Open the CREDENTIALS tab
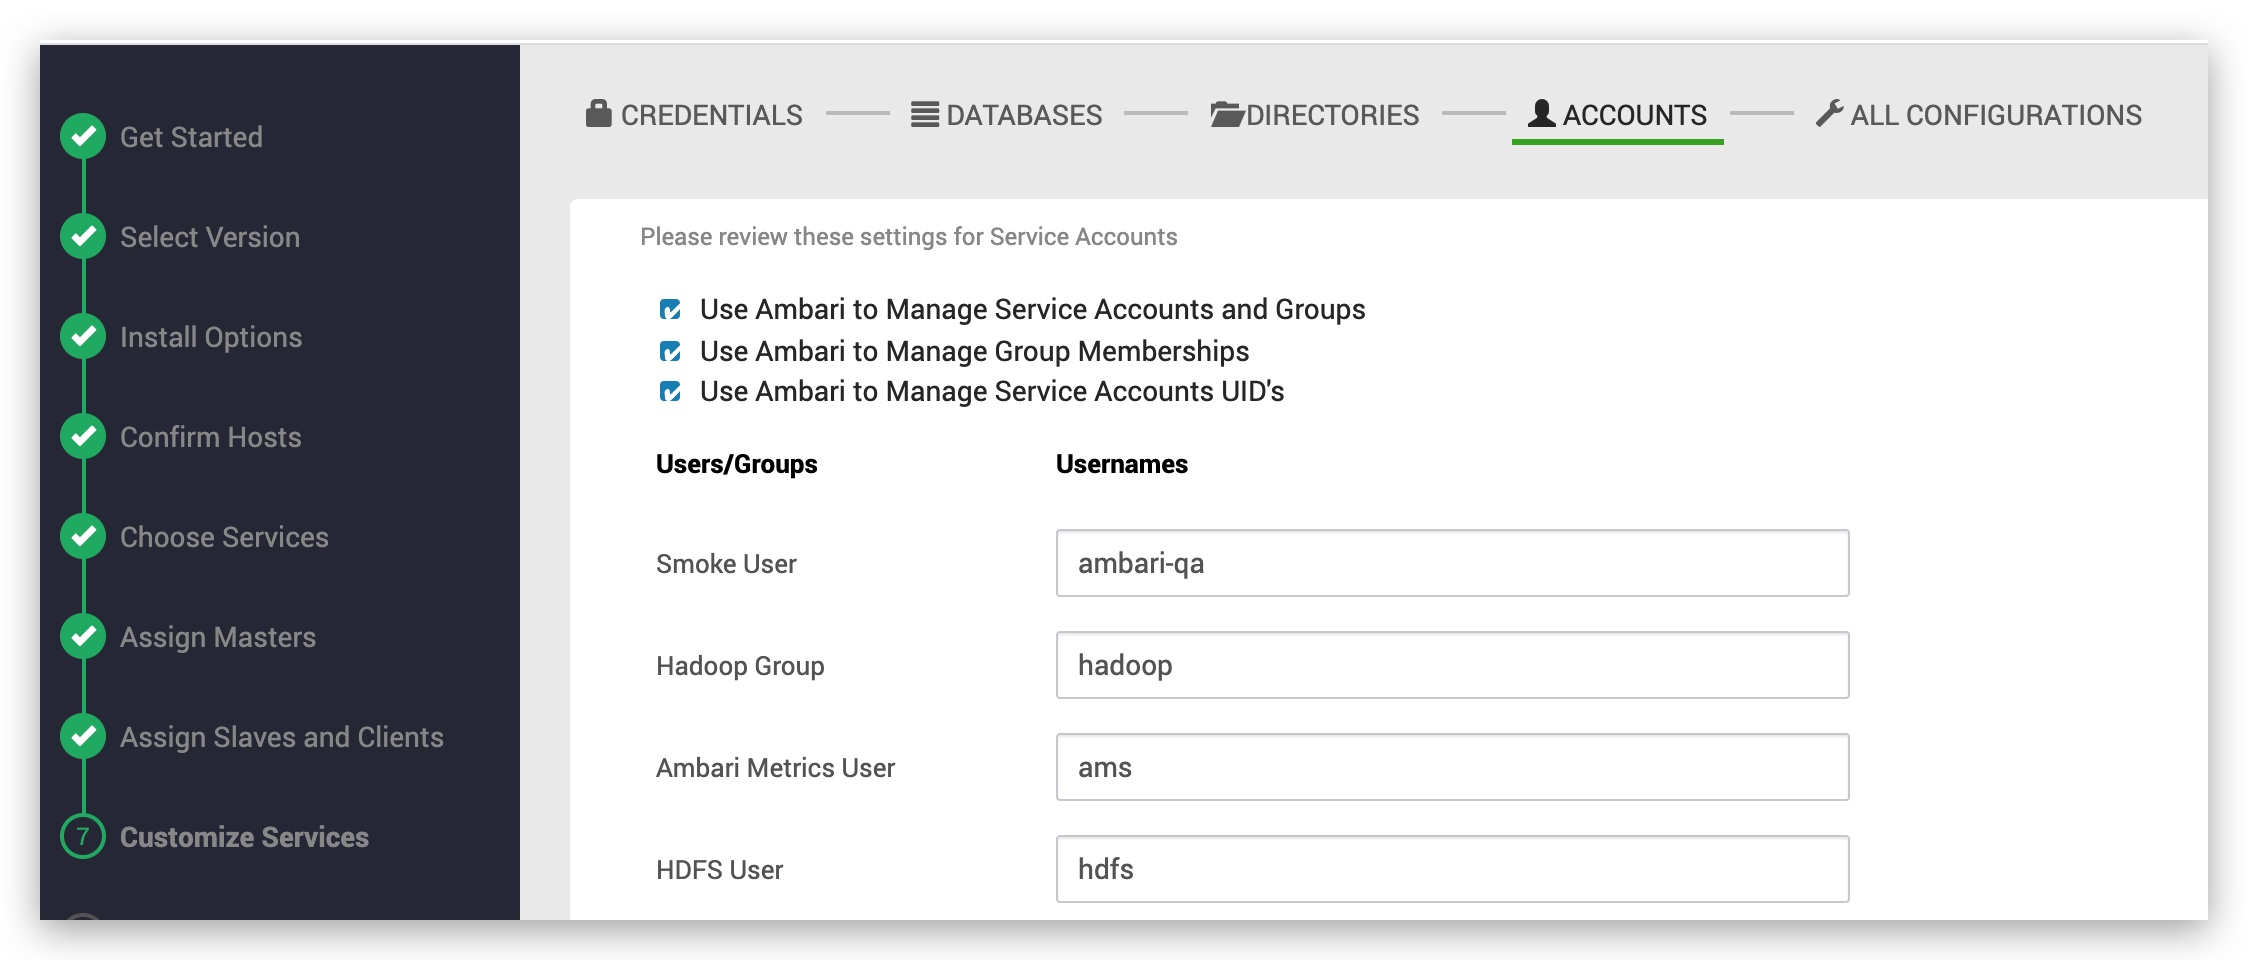 tap(694, 115)
